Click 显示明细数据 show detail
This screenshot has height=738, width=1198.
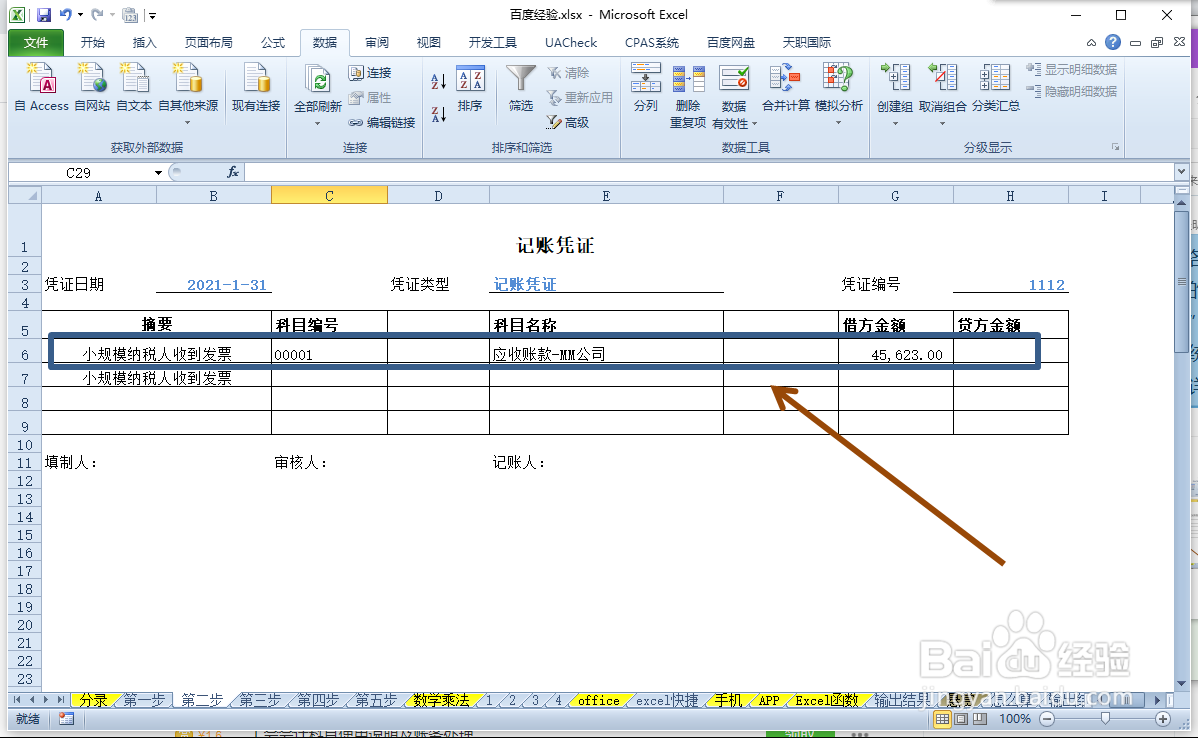1071,70
